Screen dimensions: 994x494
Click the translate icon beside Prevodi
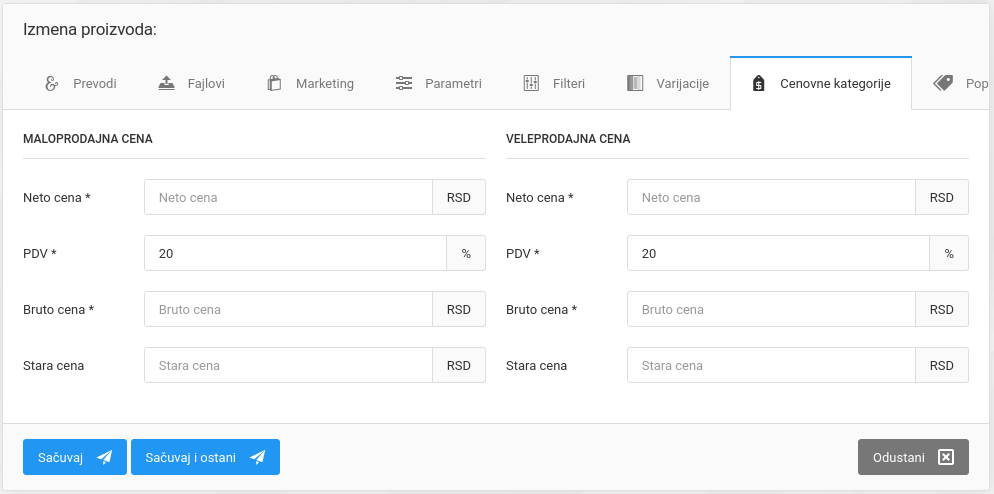pos(52,84)
